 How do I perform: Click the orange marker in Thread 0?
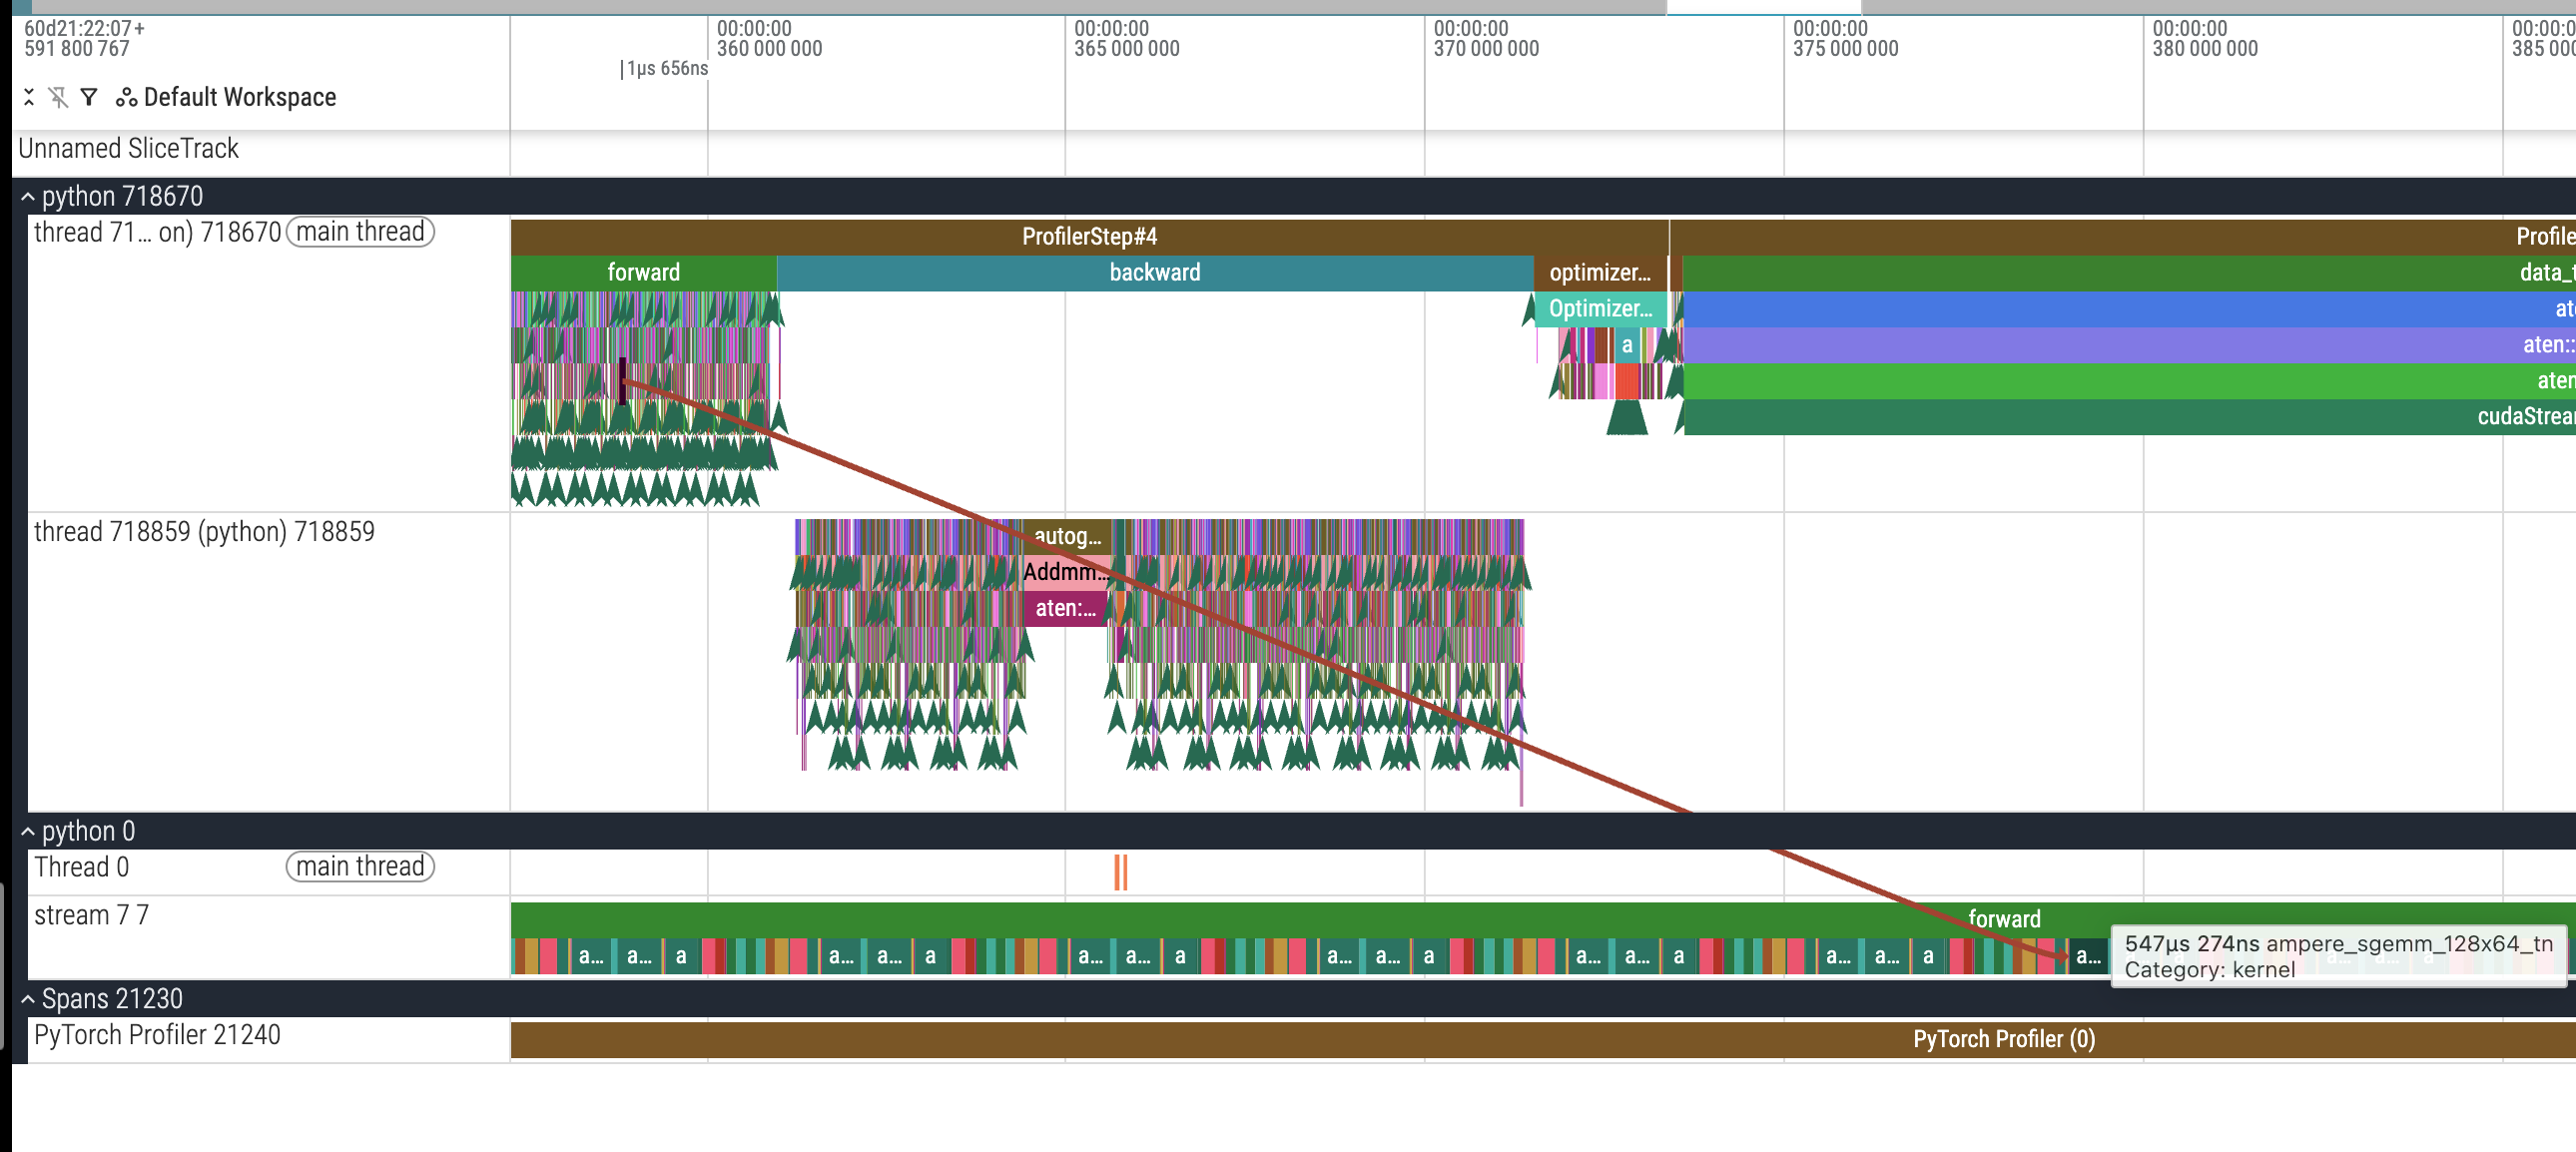point(1120,873)
